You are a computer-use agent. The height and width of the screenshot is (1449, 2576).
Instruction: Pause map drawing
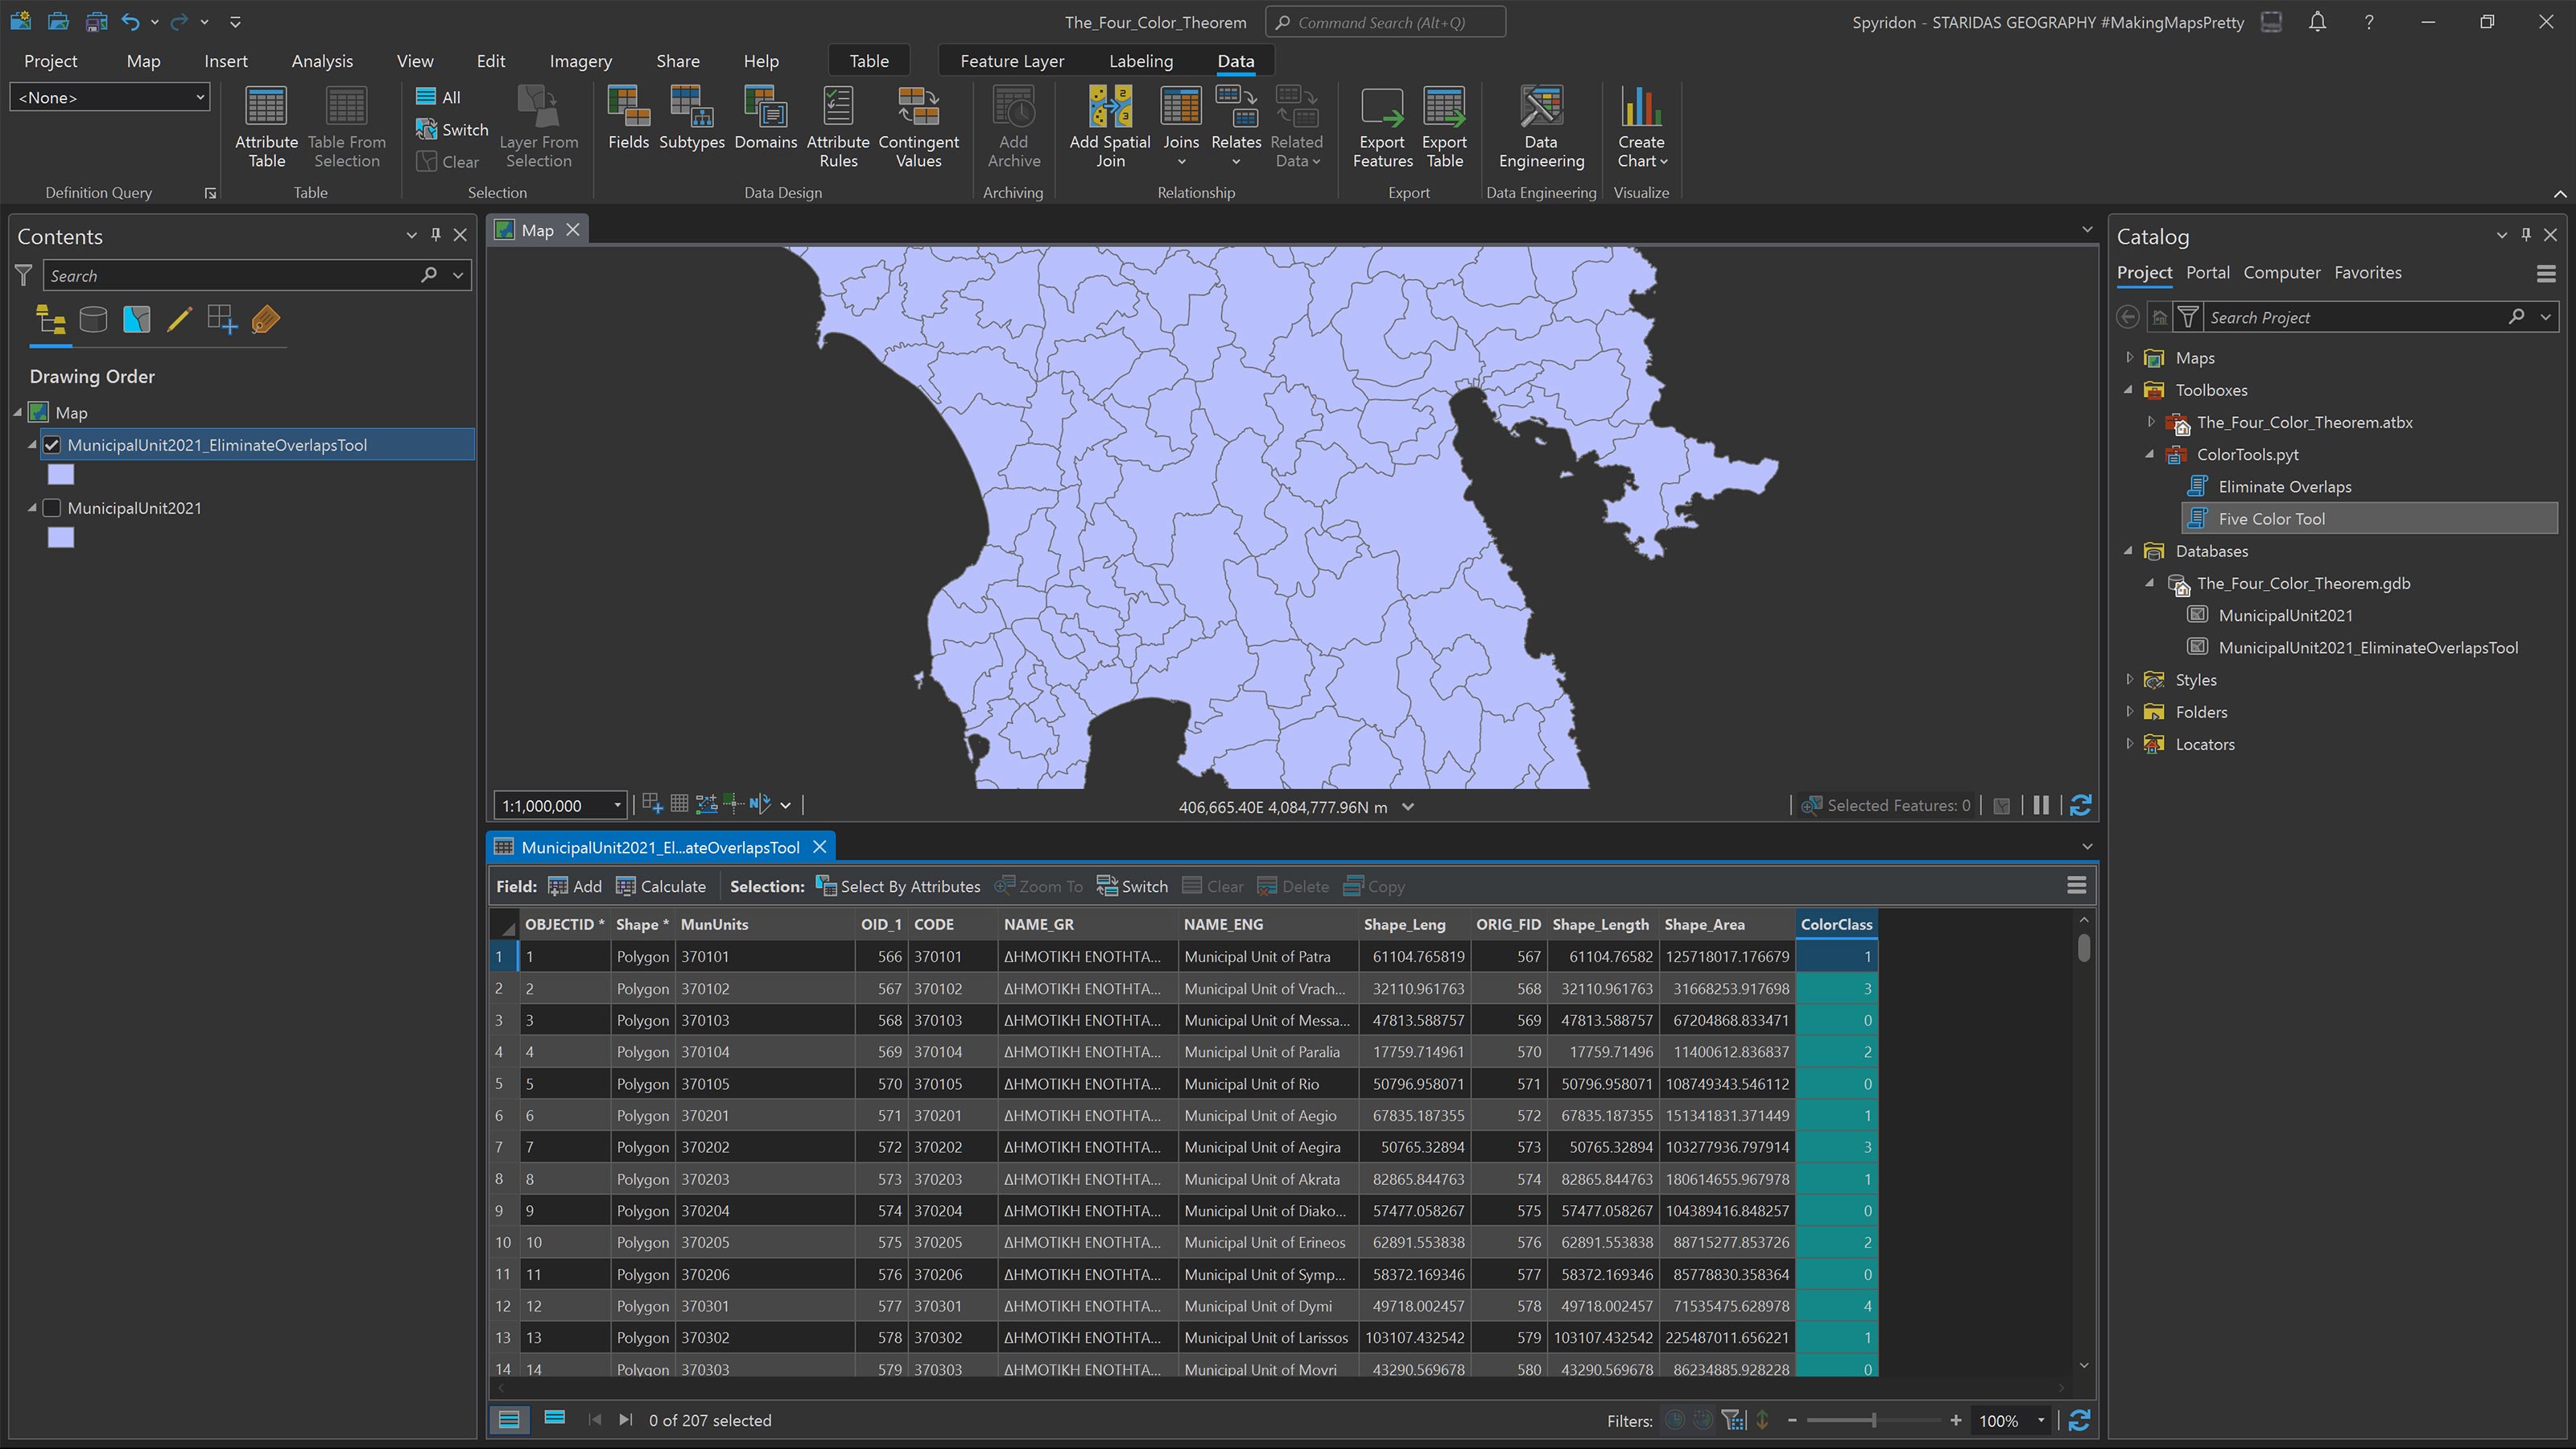(x=2041, y=805)
